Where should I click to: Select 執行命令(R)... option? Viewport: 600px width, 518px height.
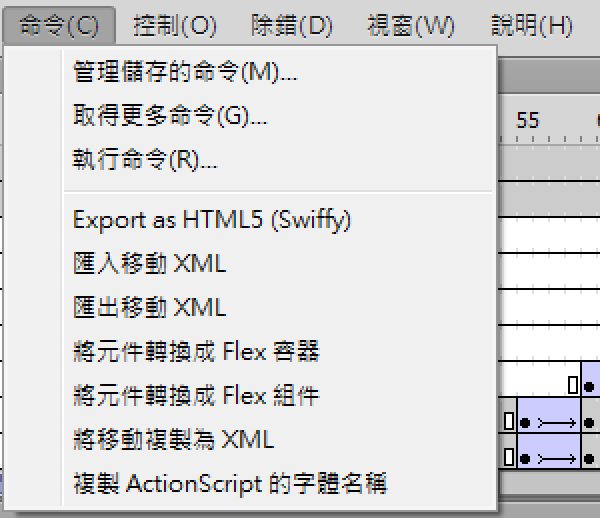click(277, 159)
